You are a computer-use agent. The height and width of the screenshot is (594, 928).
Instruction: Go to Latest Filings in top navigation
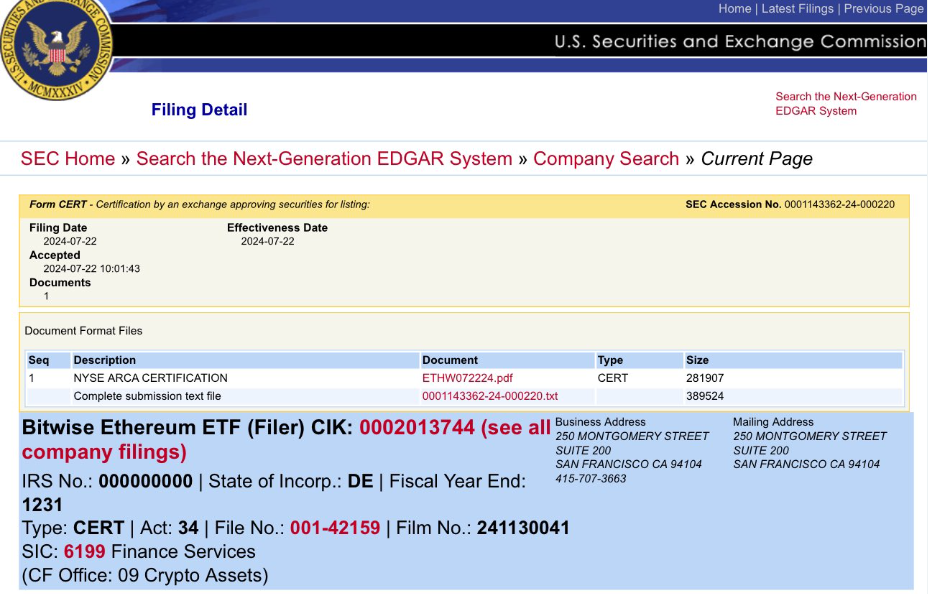point(798,9)
